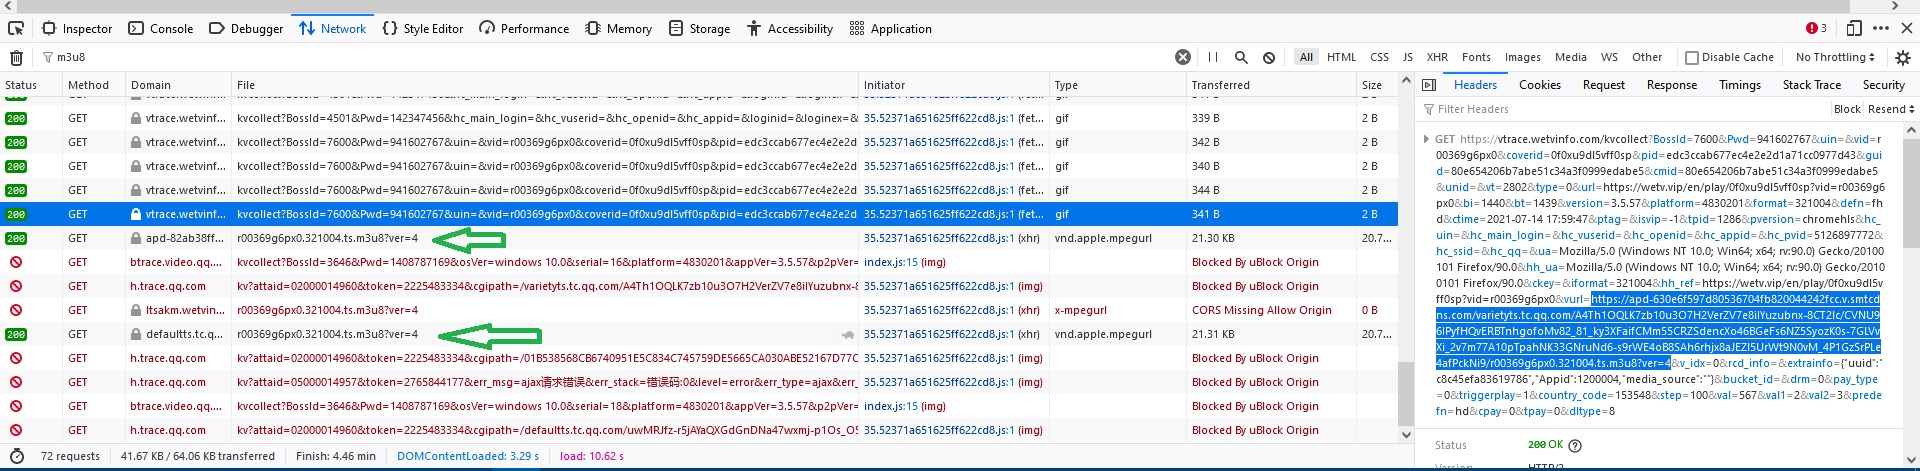The width and height of the screenshot is (1920, 471).
Task: Expand the GET request URL details
Action: [1426, 139]
